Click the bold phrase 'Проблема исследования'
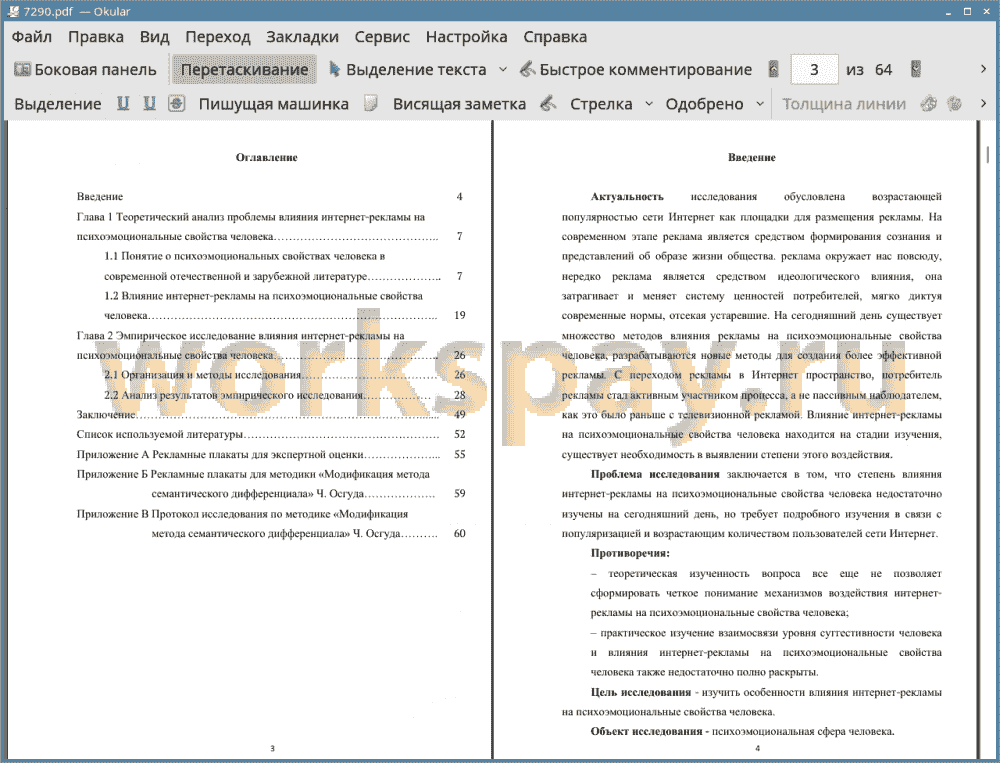The image size is (1000, 763). pyautogui.click(x=655, y=474)
